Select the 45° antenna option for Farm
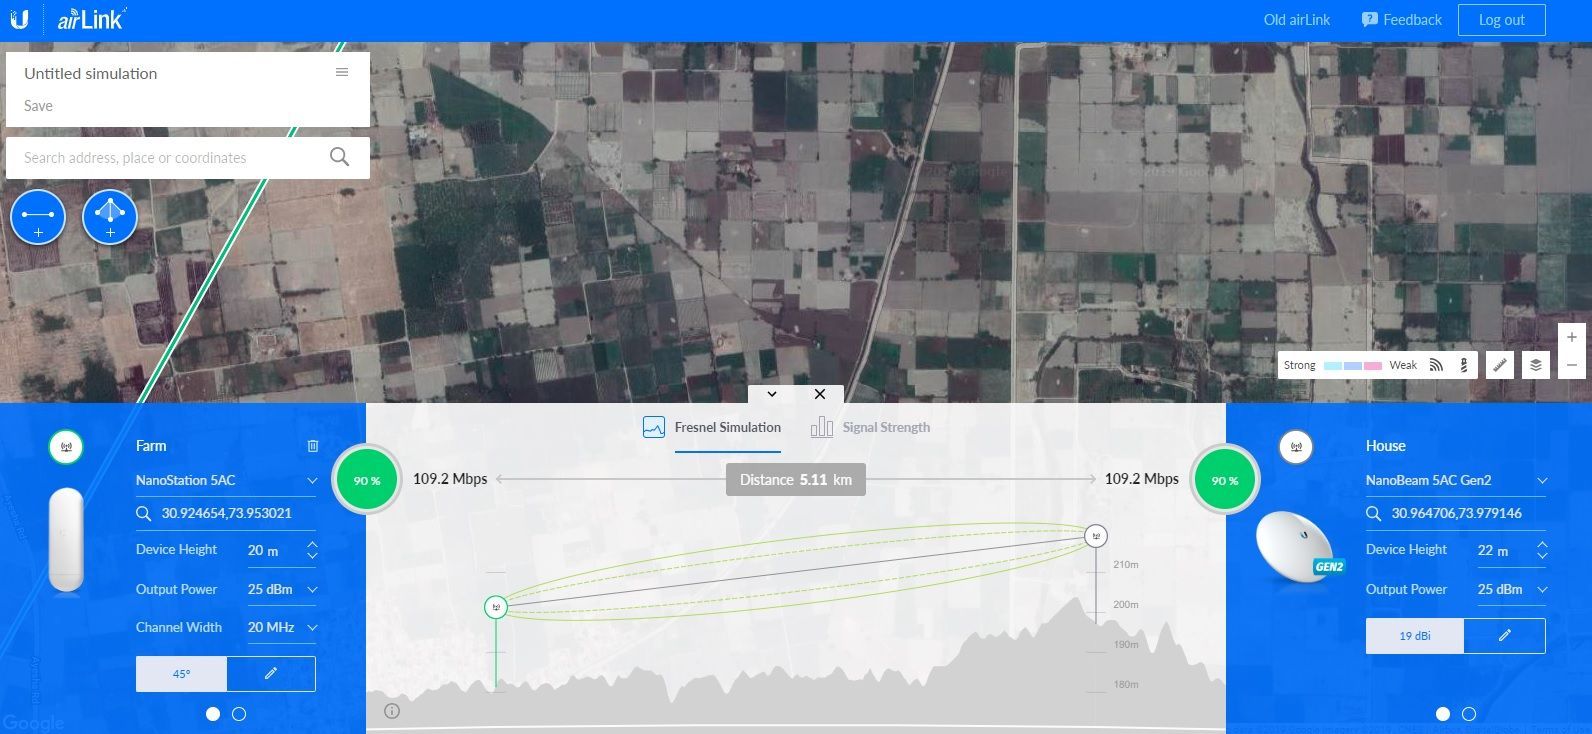This screenshot has height=734, width=1592. pyautogui.click(x=181, y=674)
